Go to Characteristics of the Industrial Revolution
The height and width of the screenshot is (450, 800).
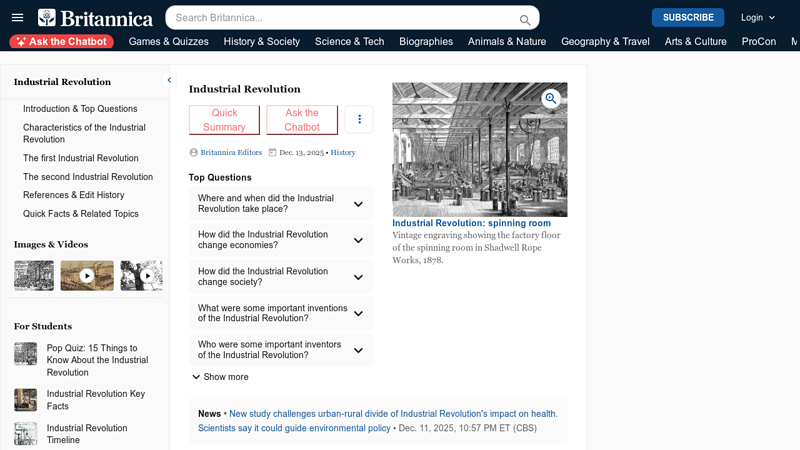point(84,133)
